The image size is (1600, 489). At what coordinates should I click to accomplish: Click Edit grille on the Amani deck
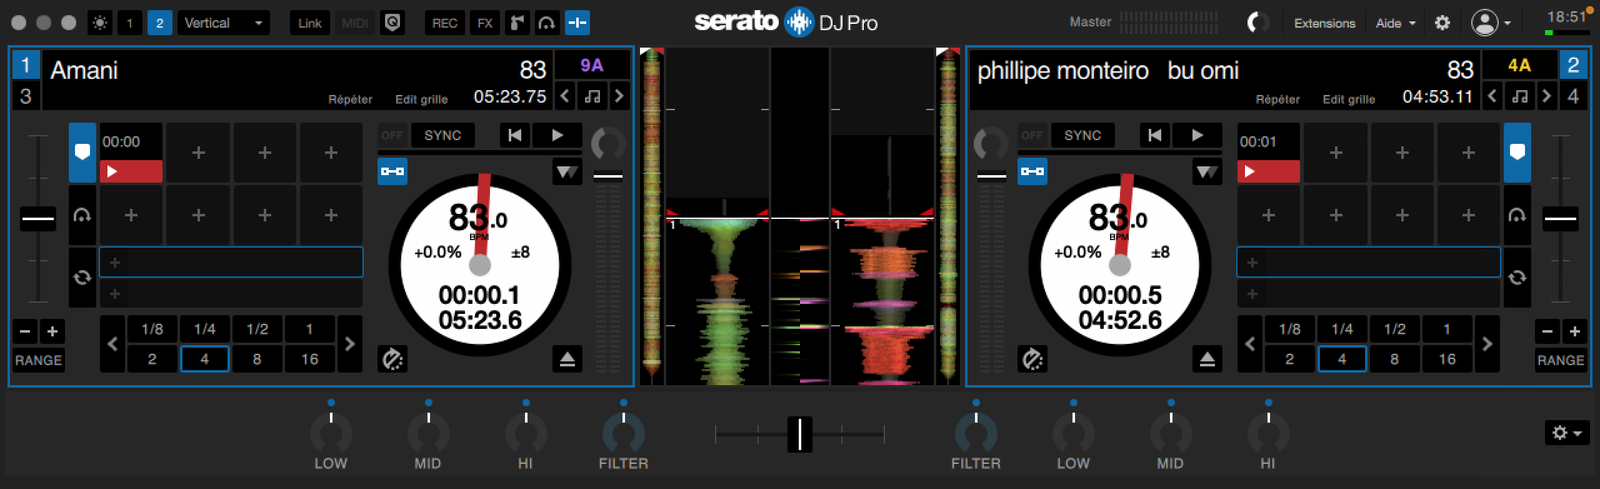pos(421,99)
